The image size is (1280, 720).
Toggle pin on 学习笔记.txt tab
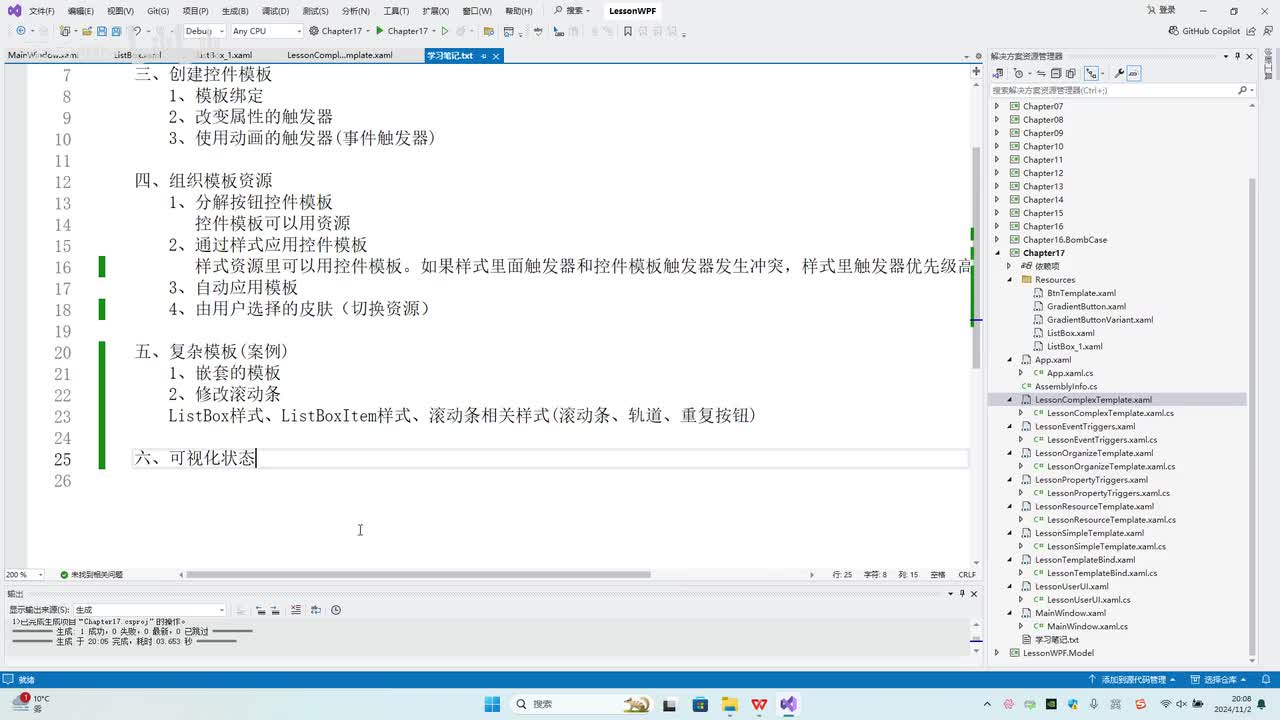484,56
